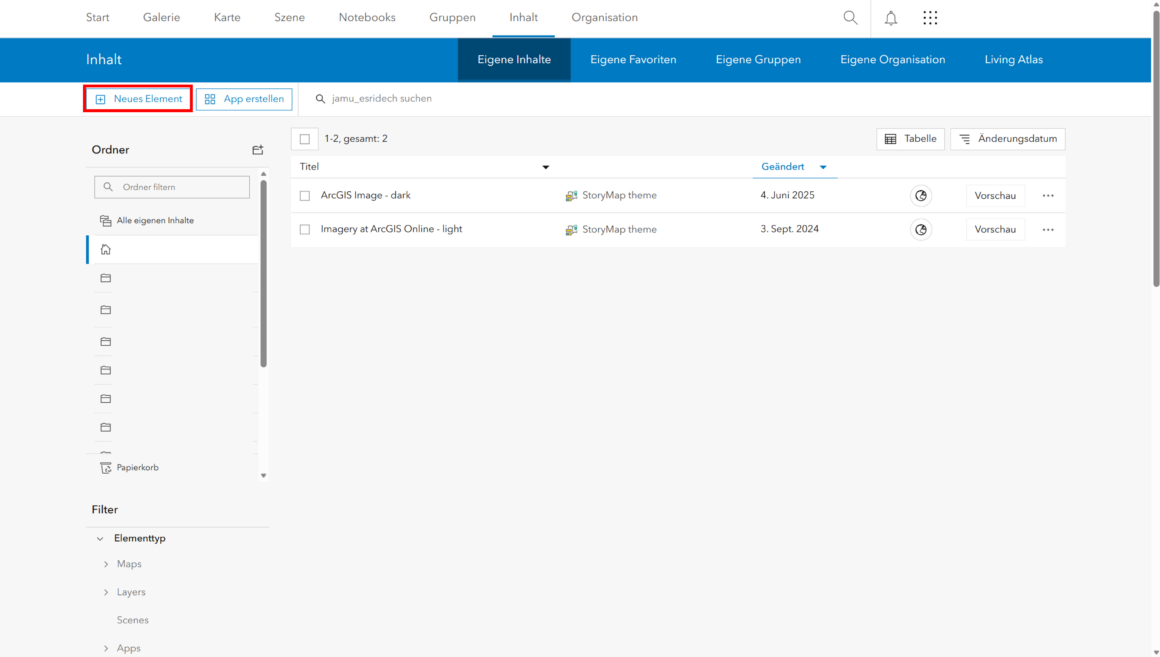Click the Neues Element button
1160x657 pixels.
(138, 98)
